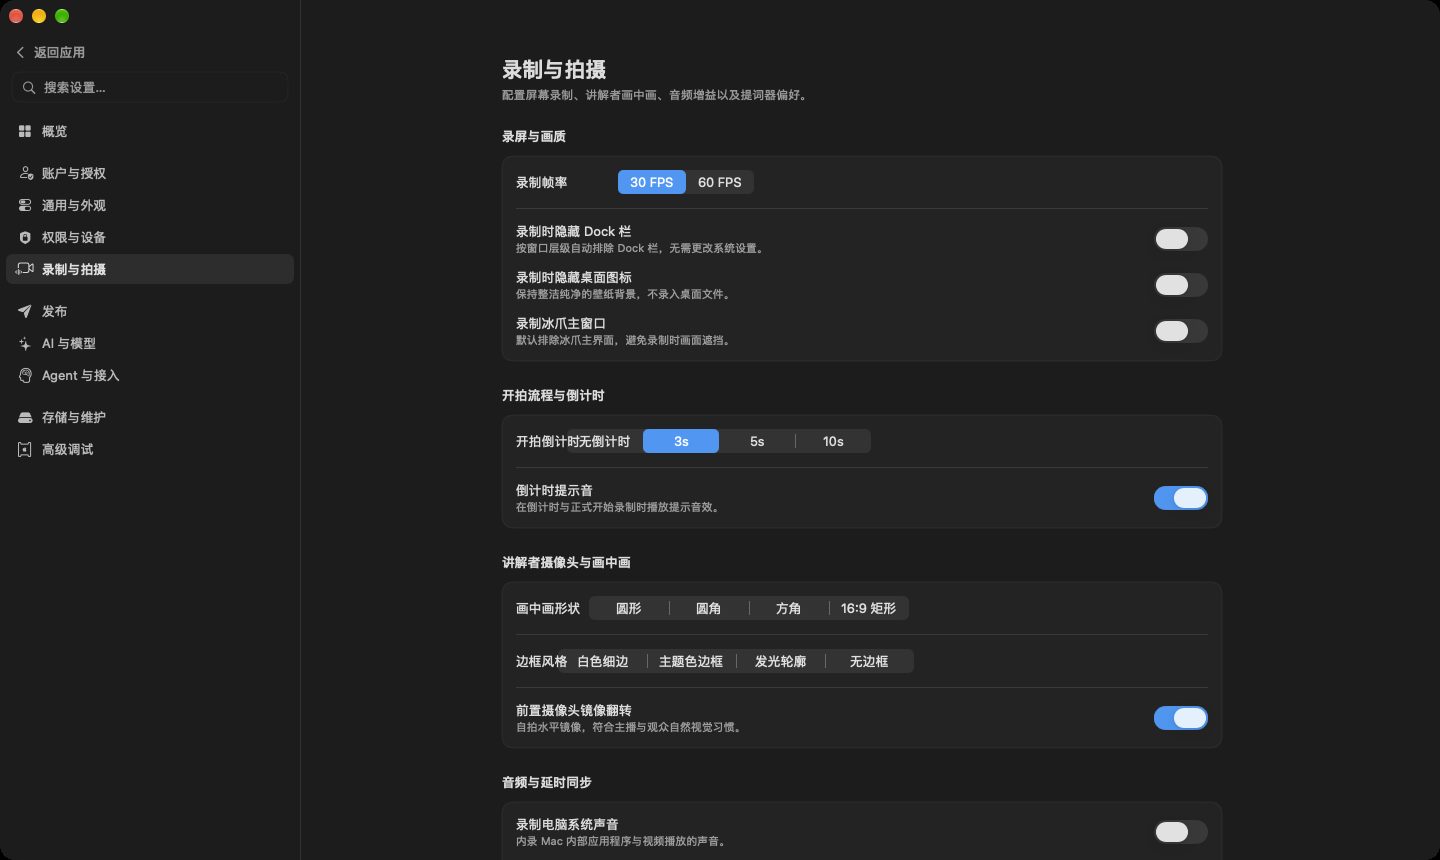Select 10s countdown option
The height and width of the screenshot is (860, 1440).
pos(833,441)
